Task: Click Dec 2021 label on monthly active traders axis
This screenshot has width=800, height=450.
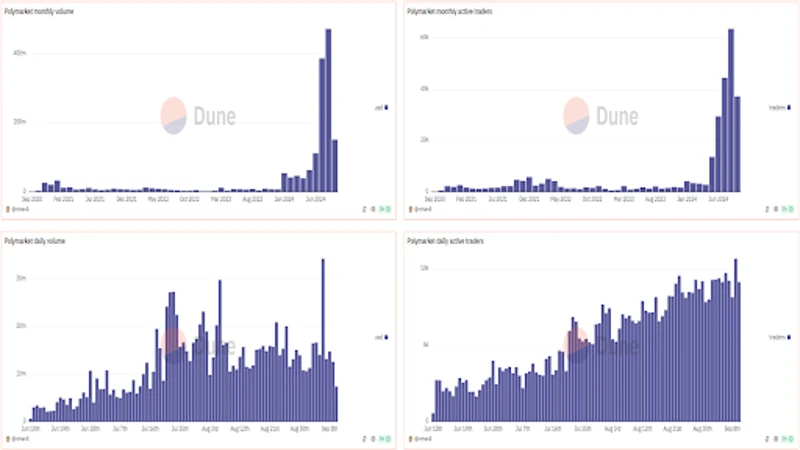Action: pyautogui.click(x=529, y=199)
